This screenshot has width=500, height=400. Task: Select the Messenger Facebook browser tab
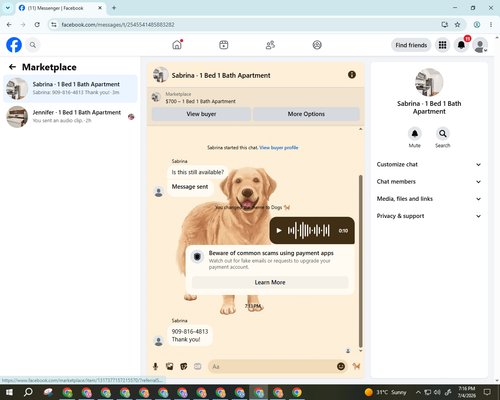coord(61,8)
